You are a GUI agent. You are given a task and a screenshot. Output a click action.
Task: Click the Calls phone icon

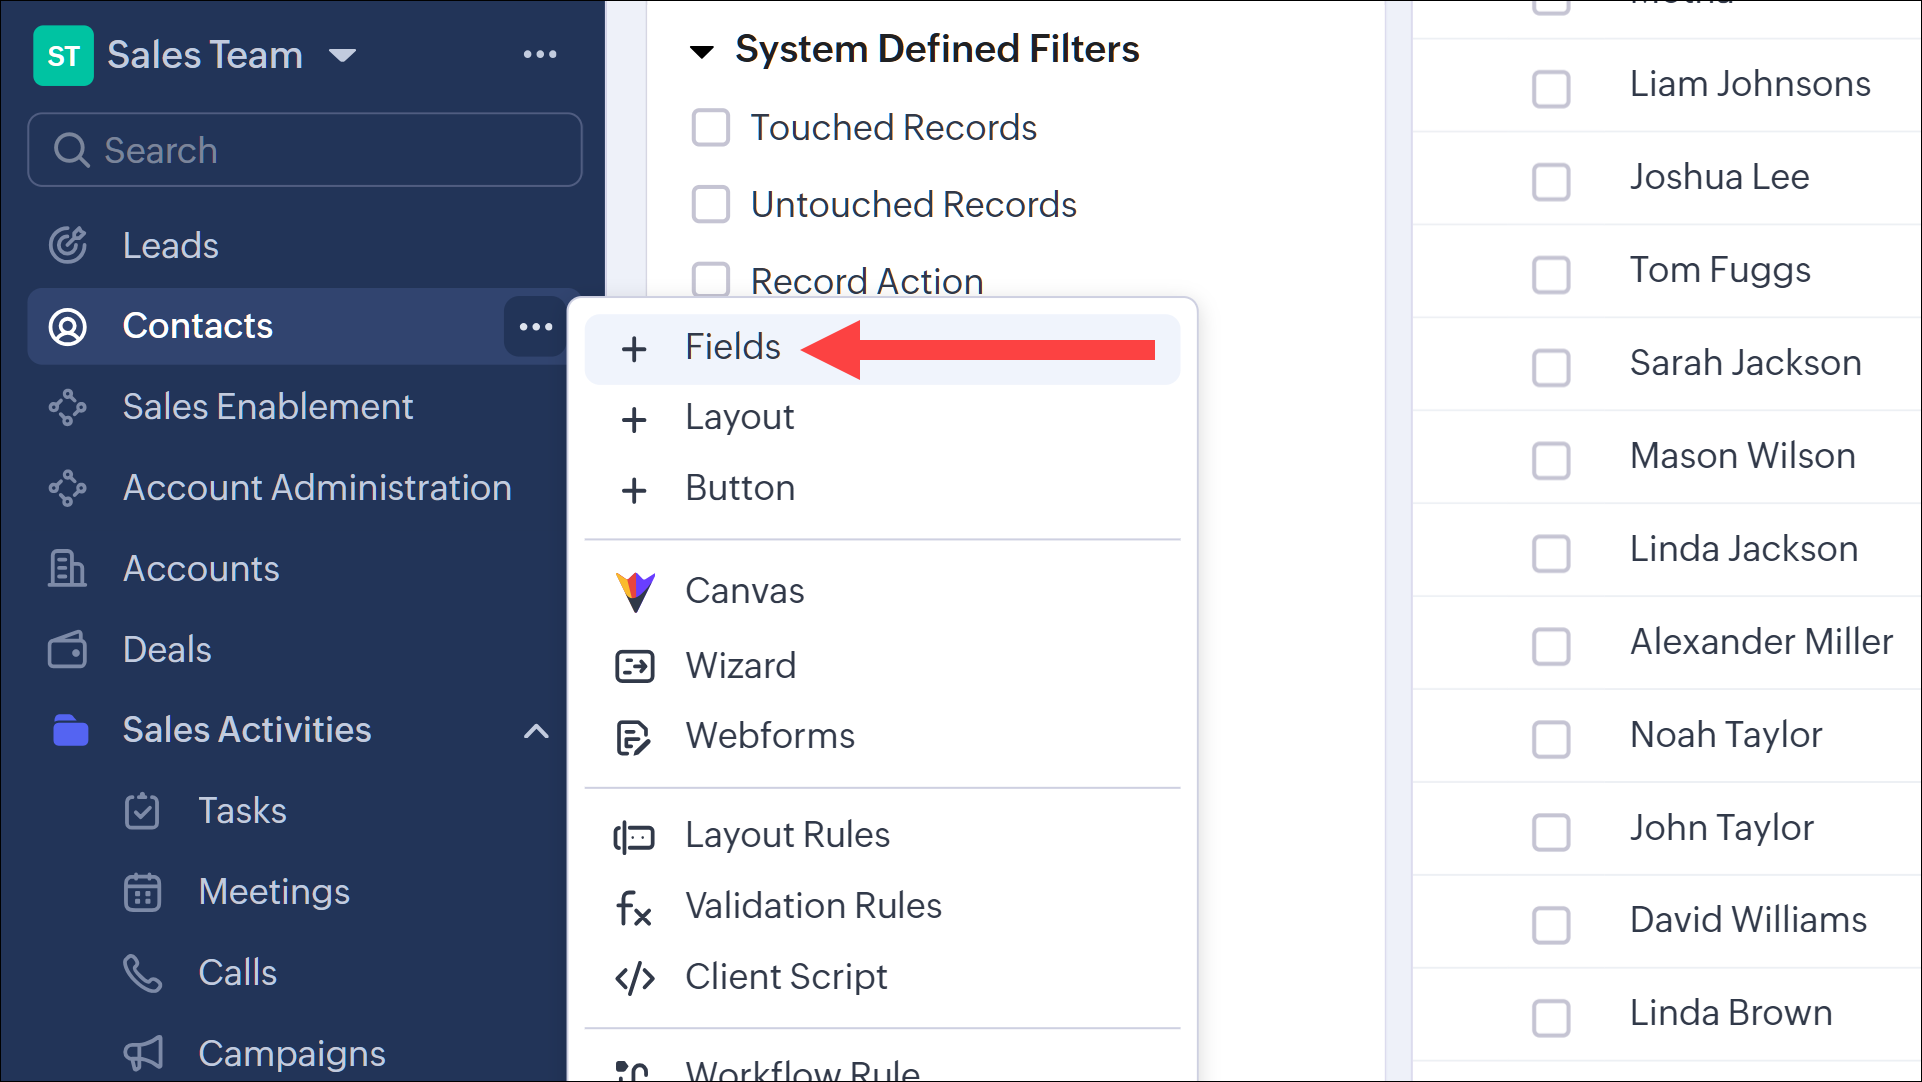pos(142,973)
